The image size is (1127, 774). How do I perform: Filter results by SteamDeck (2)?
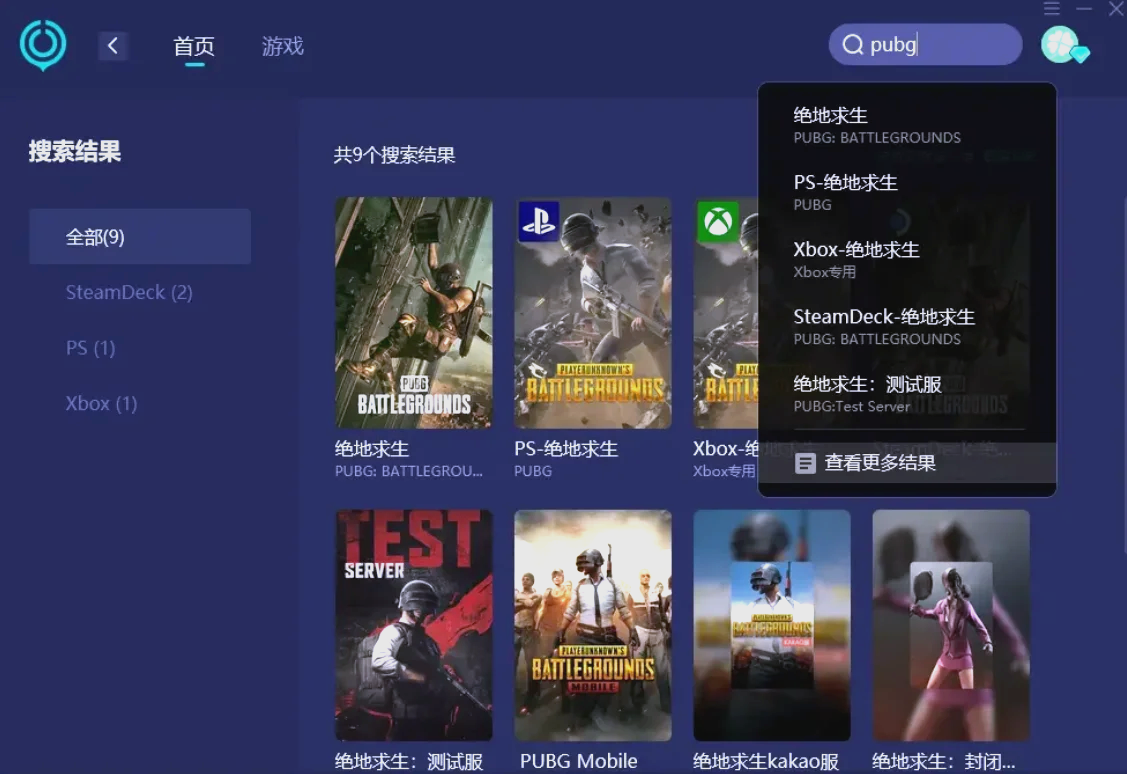129,292
